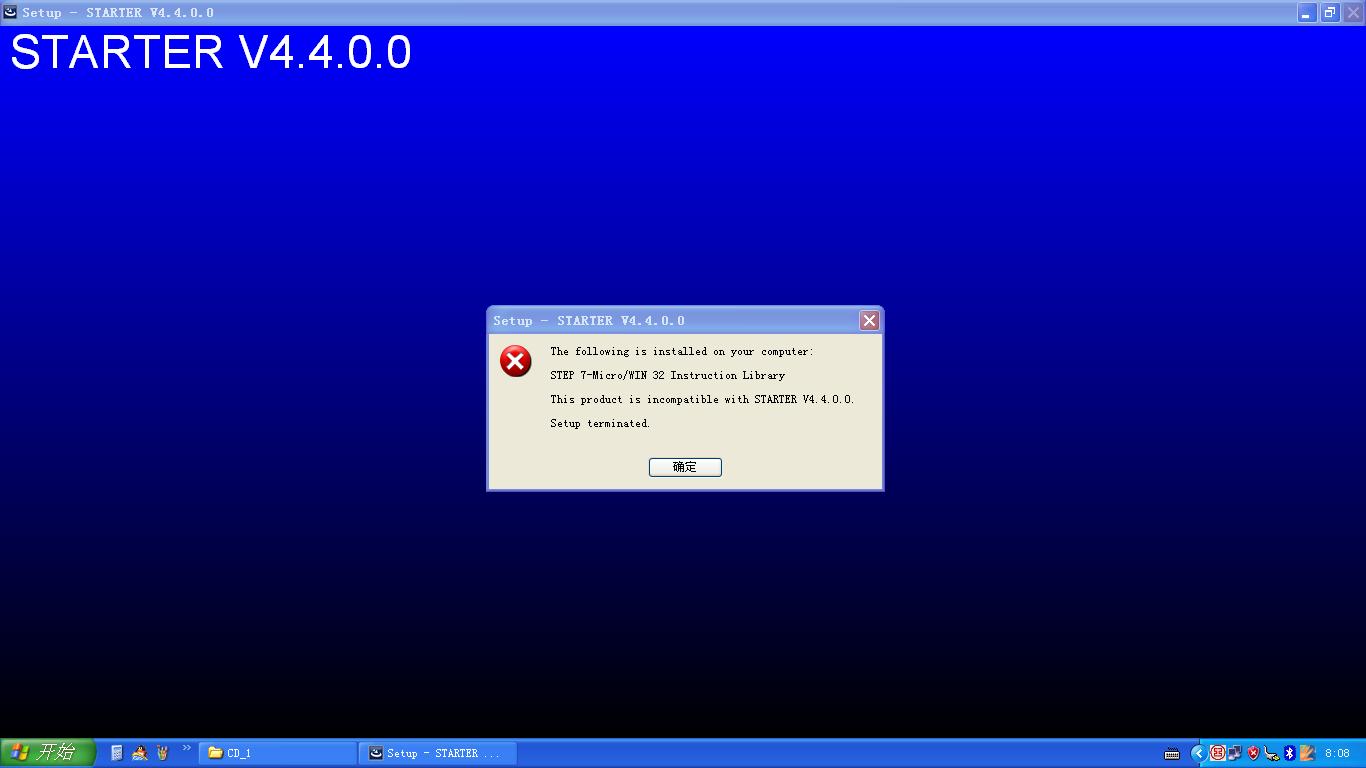Click the keyboard language bar icon
The image size is (1366, 768).
[x=1172, y=754]
